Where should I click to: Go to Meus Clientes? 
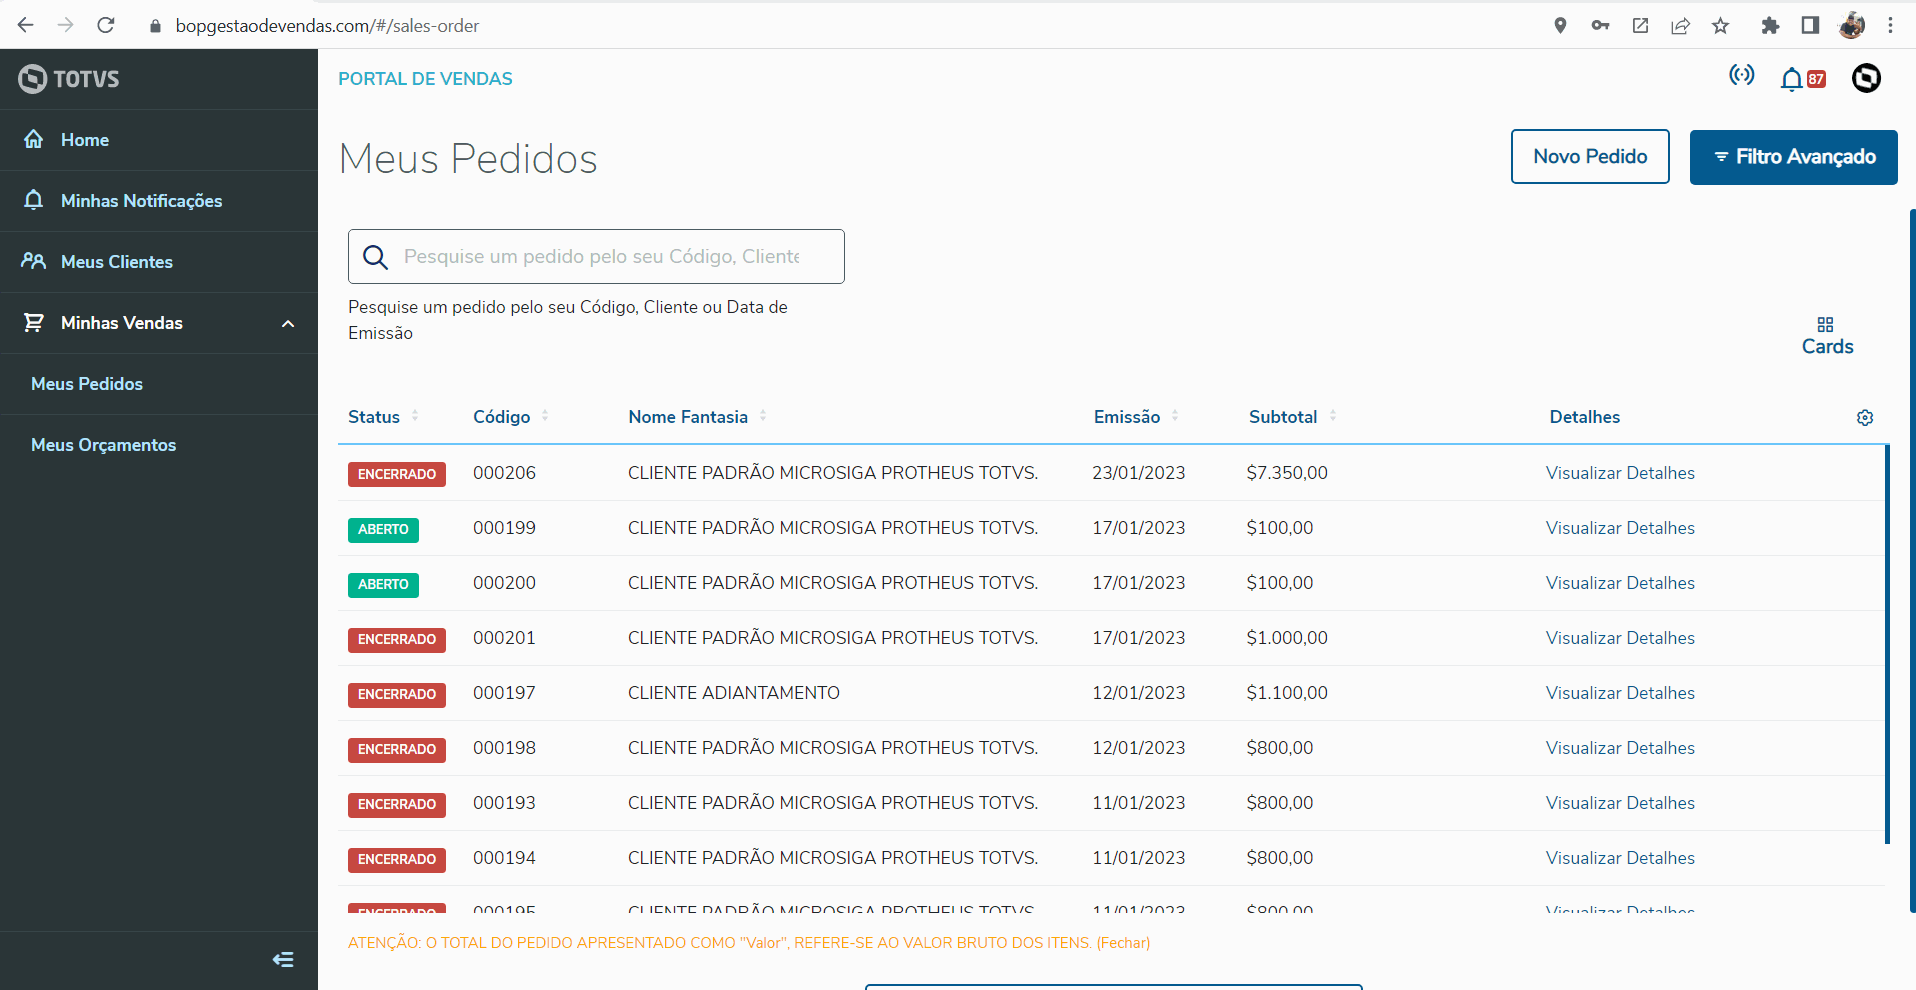click(x=116, y=262)
